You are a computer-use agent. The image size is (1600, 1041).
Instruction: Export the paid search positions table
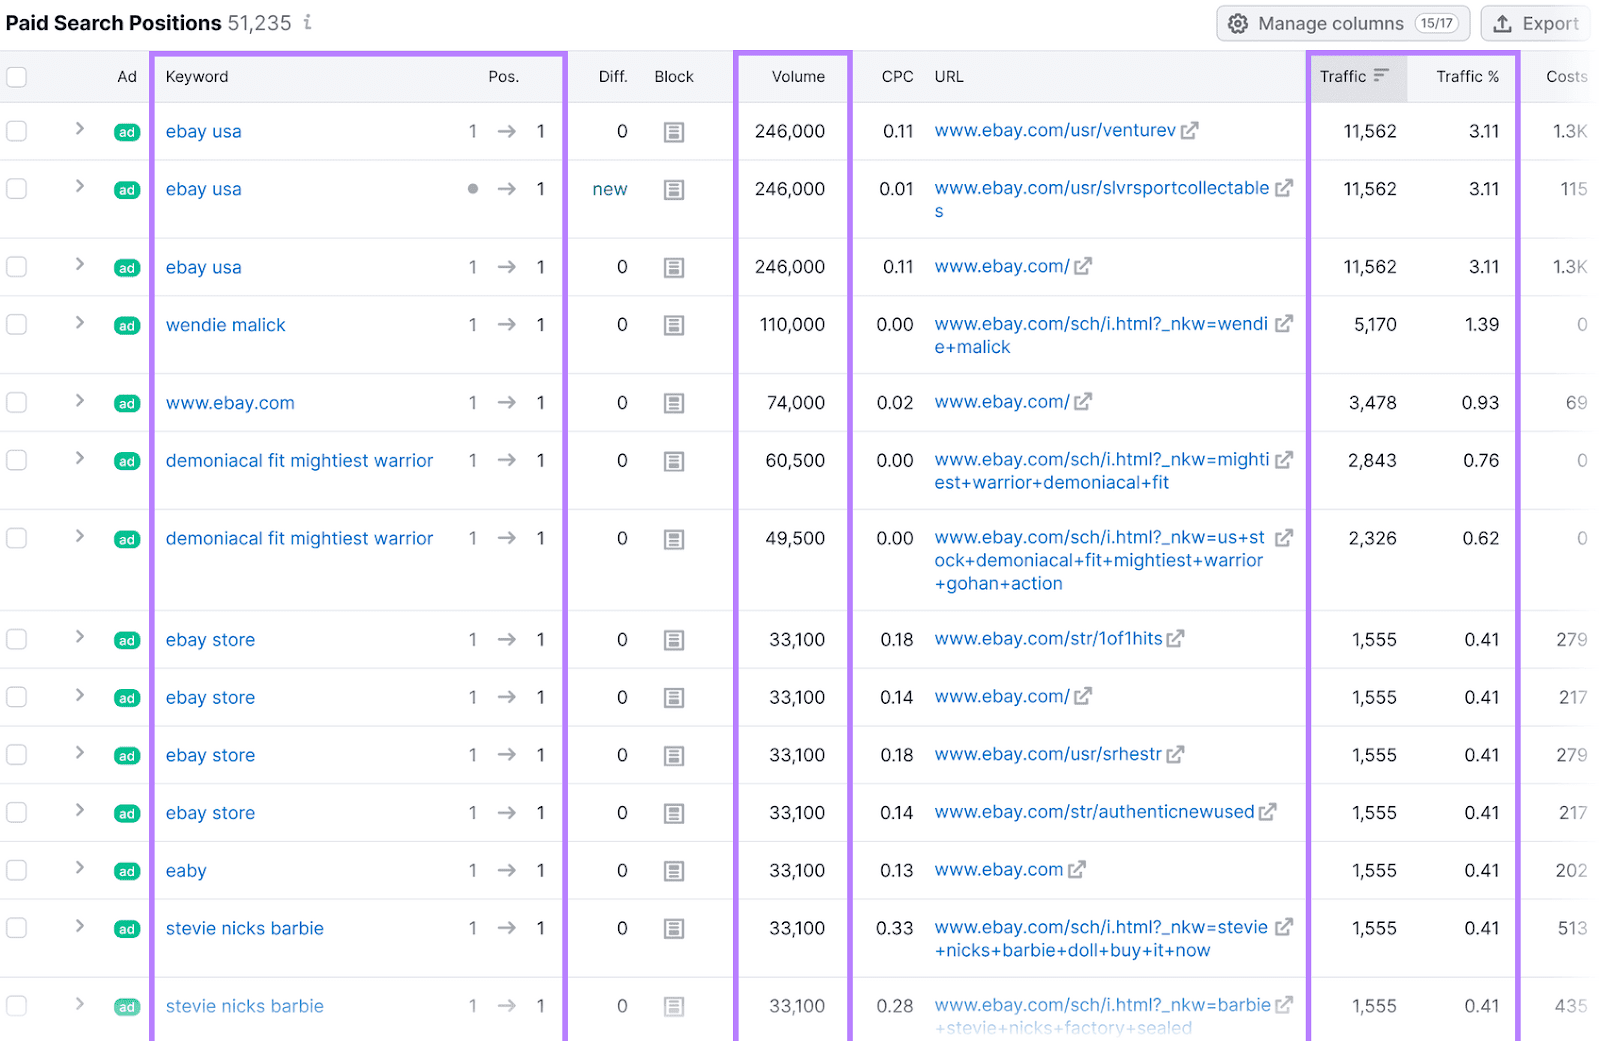click(x=1535, y=23)
